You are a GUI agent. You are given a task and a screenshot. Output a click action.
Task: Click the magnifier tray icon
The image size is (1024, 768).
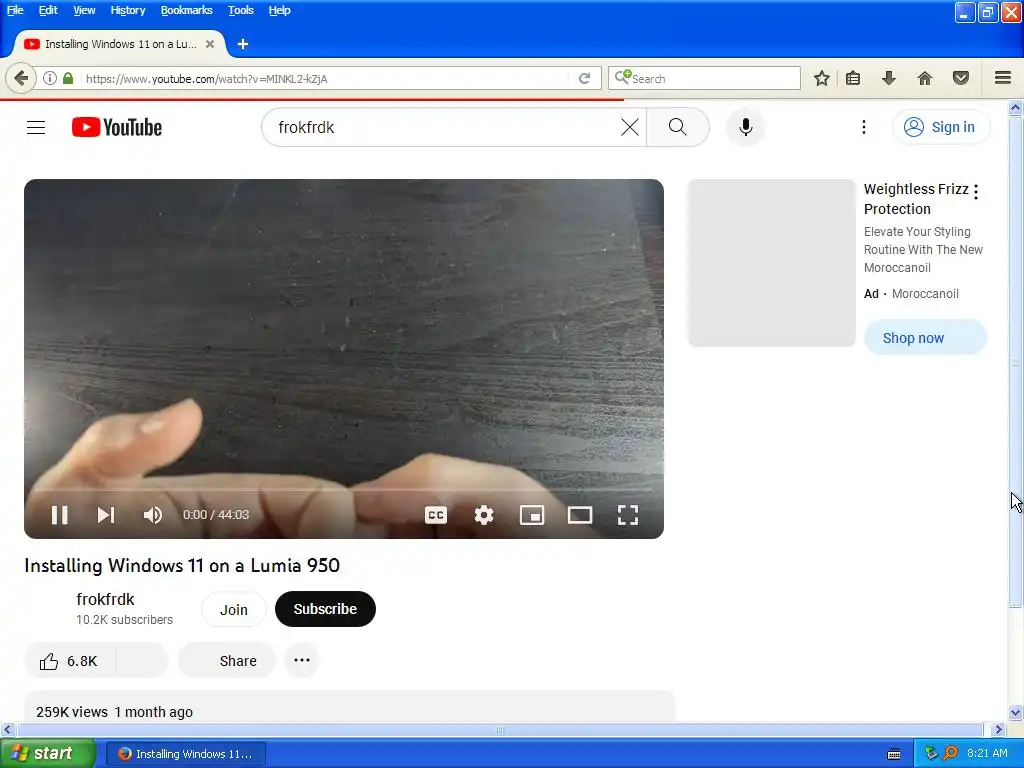[x=950, y=753]
